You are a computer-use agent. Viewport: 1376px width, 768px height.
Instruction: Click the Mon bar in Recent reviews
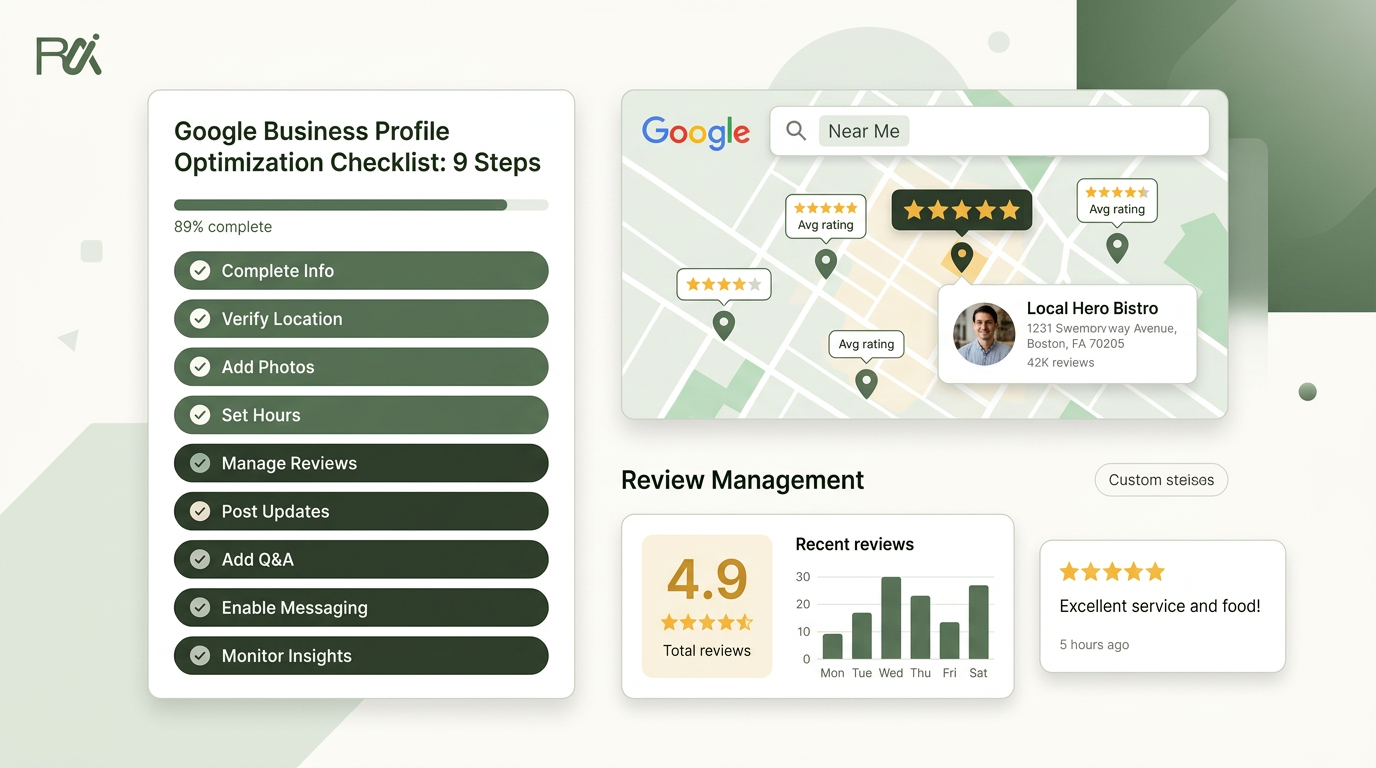(x=832, y=646)
